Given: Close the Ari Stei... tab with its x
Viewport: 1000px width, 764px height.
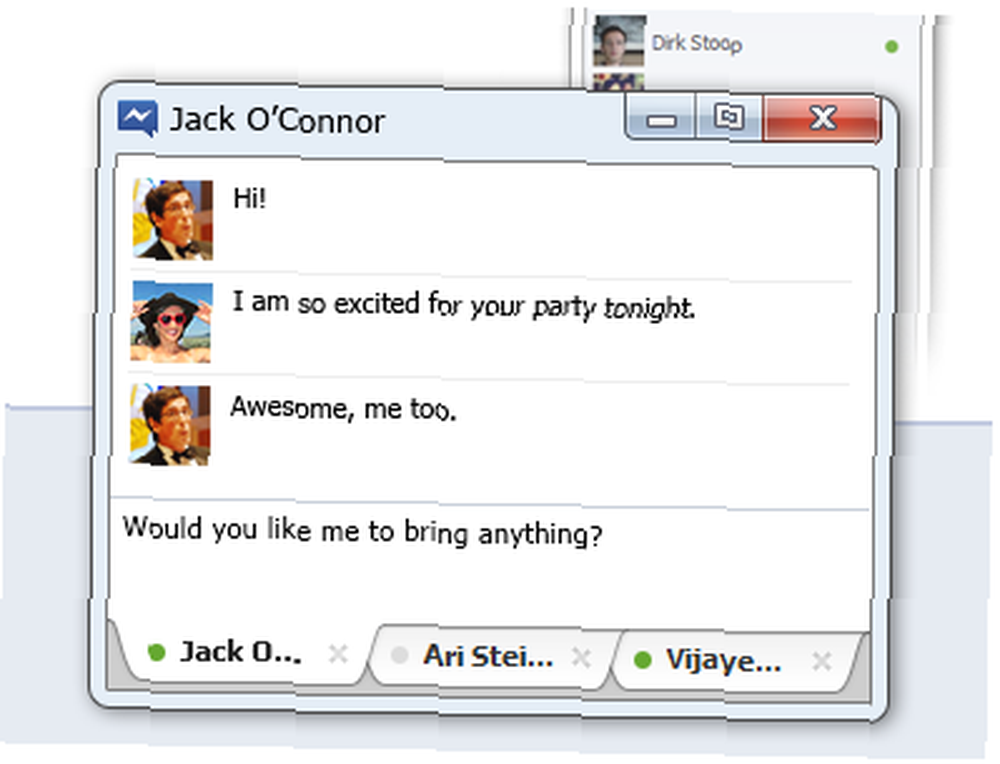Looking at the screenshot, I should (581, 657).
